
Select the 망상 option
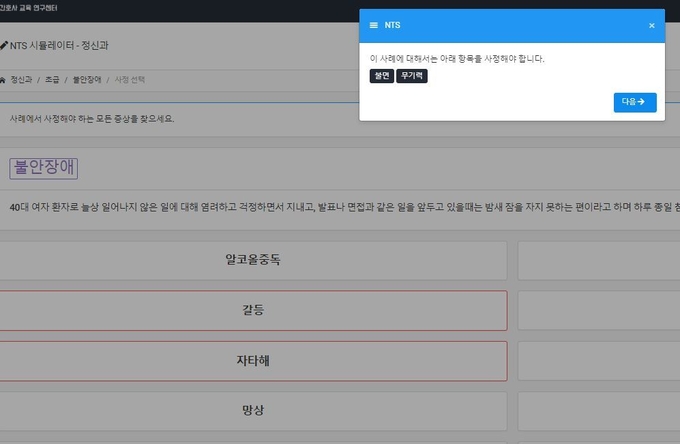253,411
